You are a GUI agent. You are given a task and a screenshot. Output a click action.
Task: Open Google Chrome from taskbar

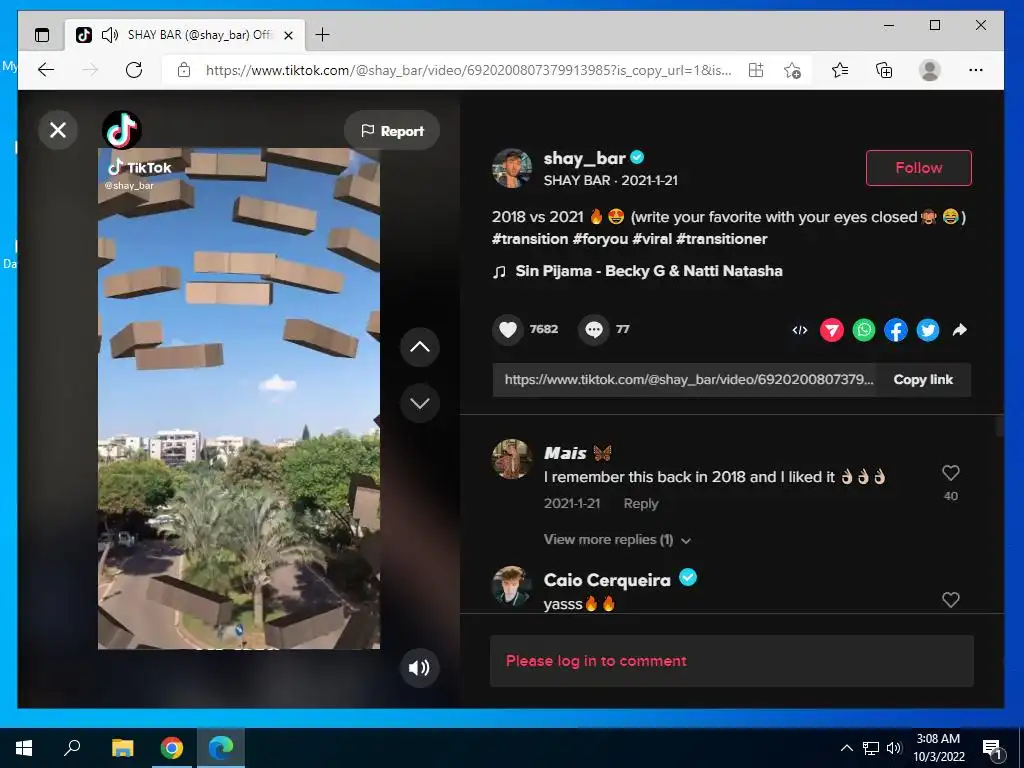[172, 748]
